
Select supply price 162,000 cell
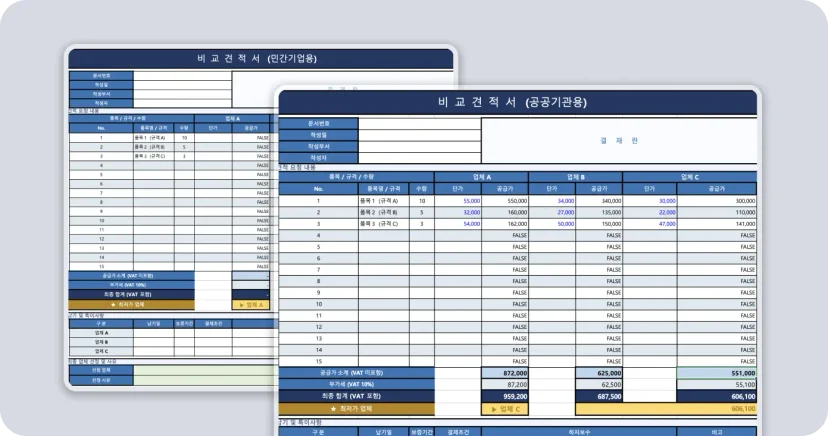[505, 224]
